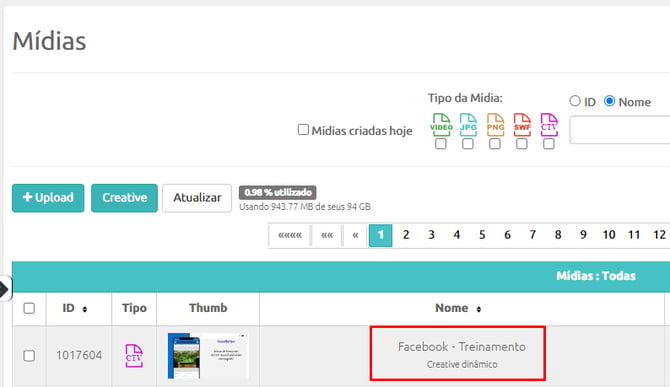This screenshot has width=670, height=387.
Task: Go to pagination page 8
Action: pos(558,235)
